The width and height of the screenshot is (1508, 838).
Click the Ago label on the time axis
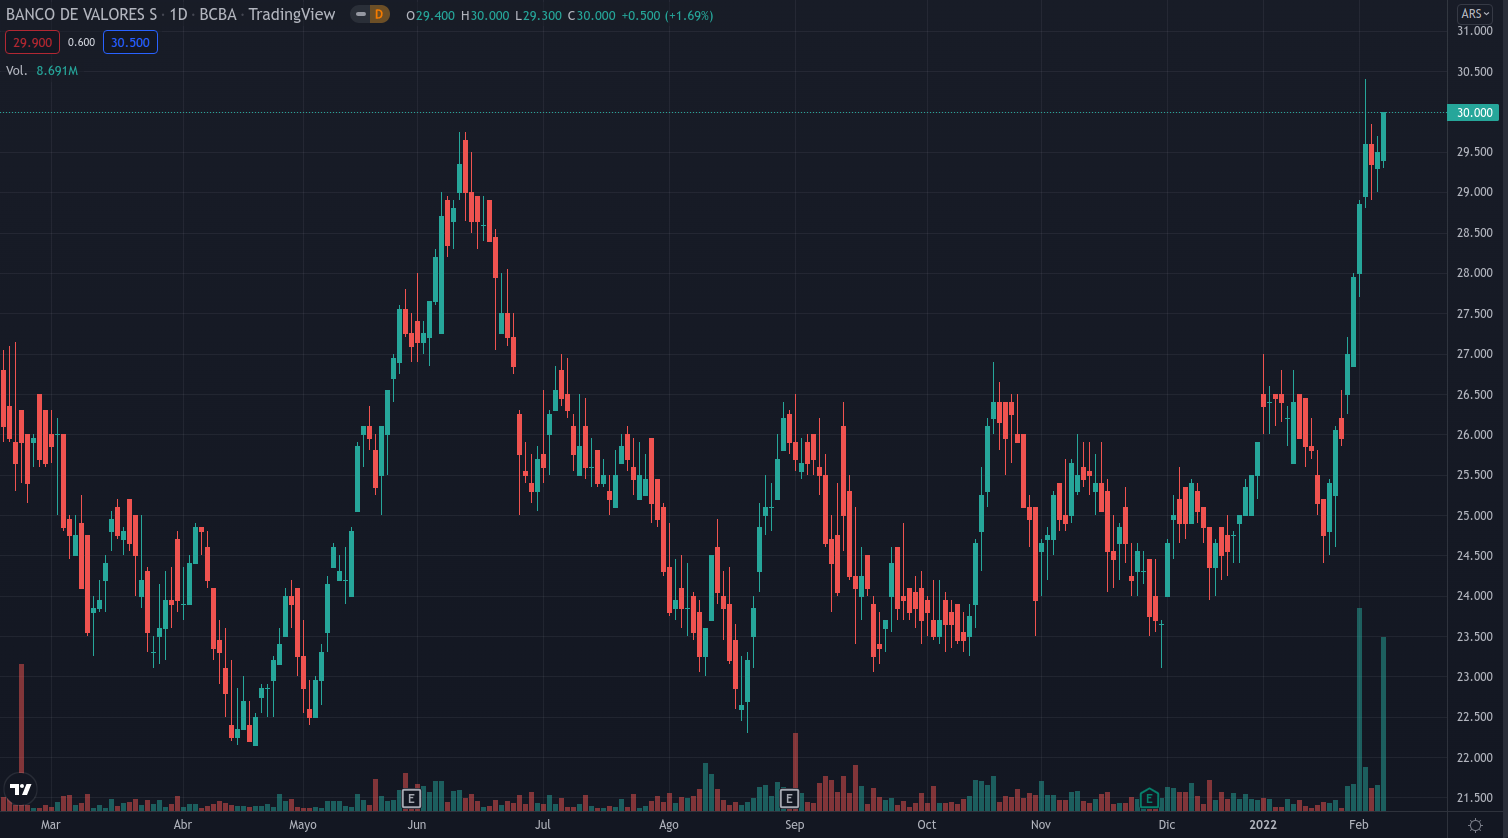[669, 825]
